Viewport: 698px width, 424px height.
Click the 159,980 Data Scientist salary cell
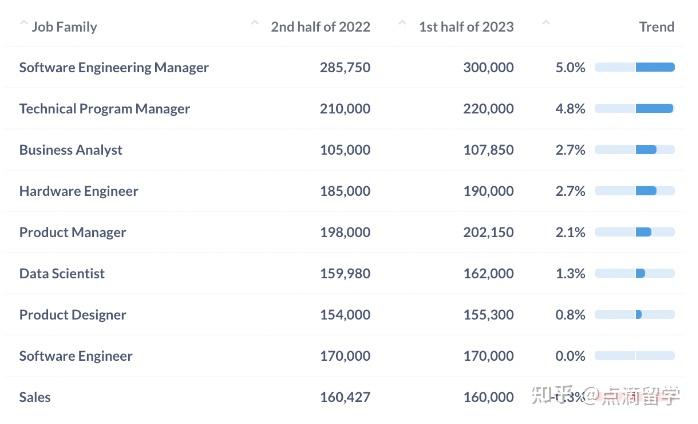[x=344, y=273]
